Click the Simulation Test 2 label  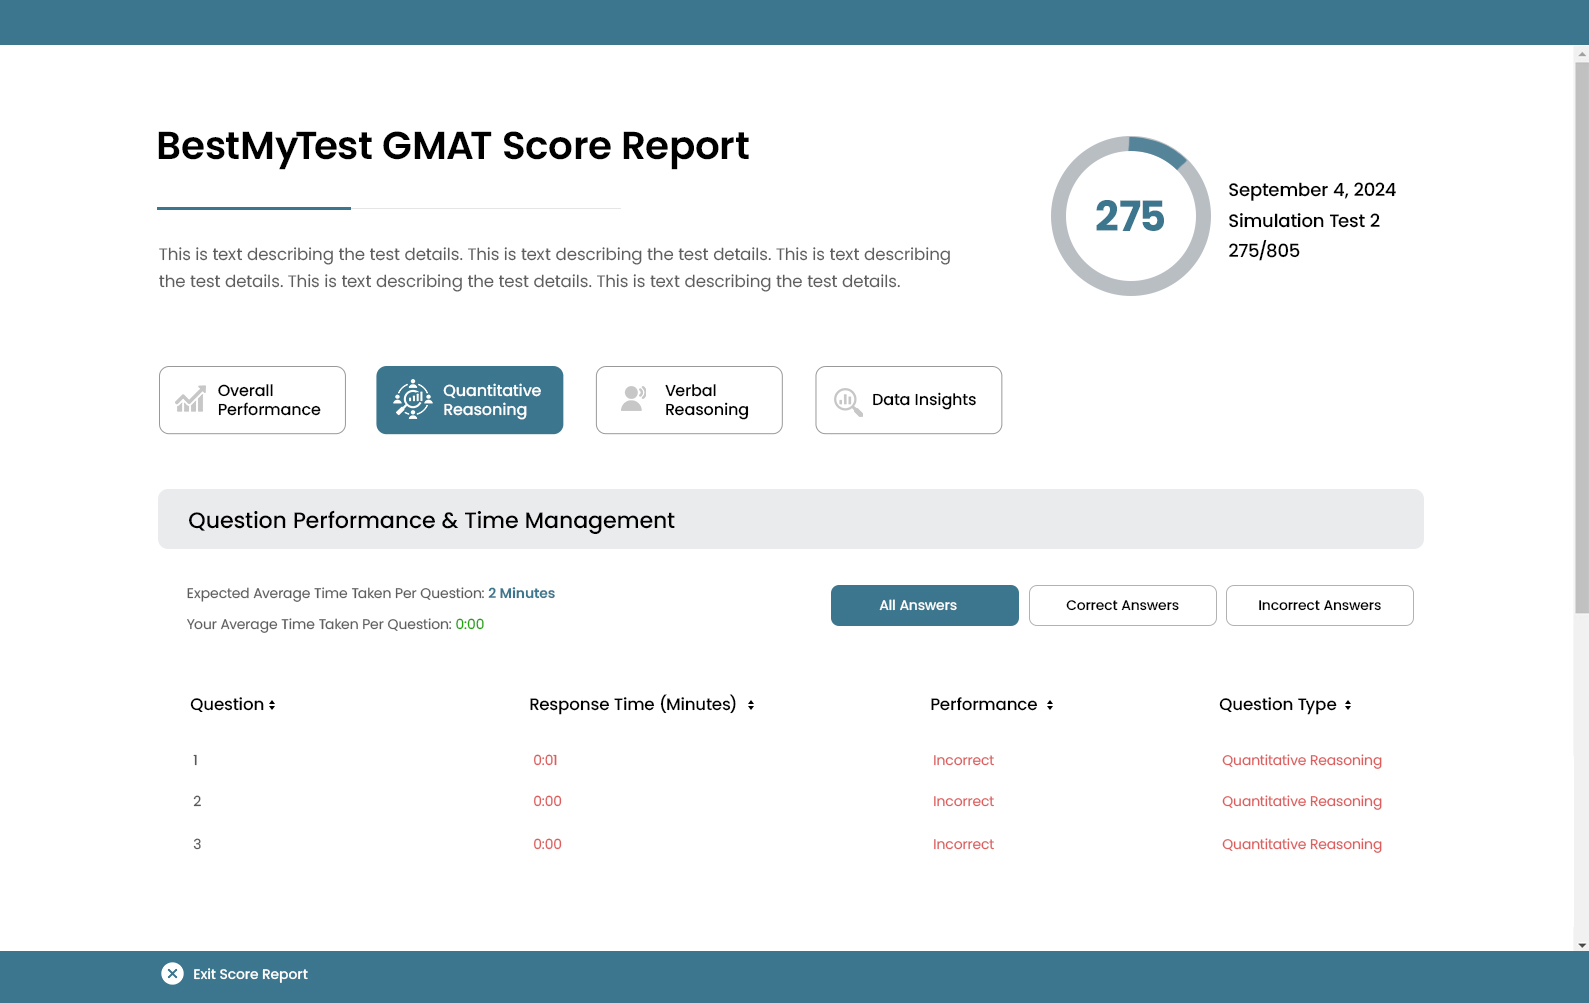tap(1304, 221)
